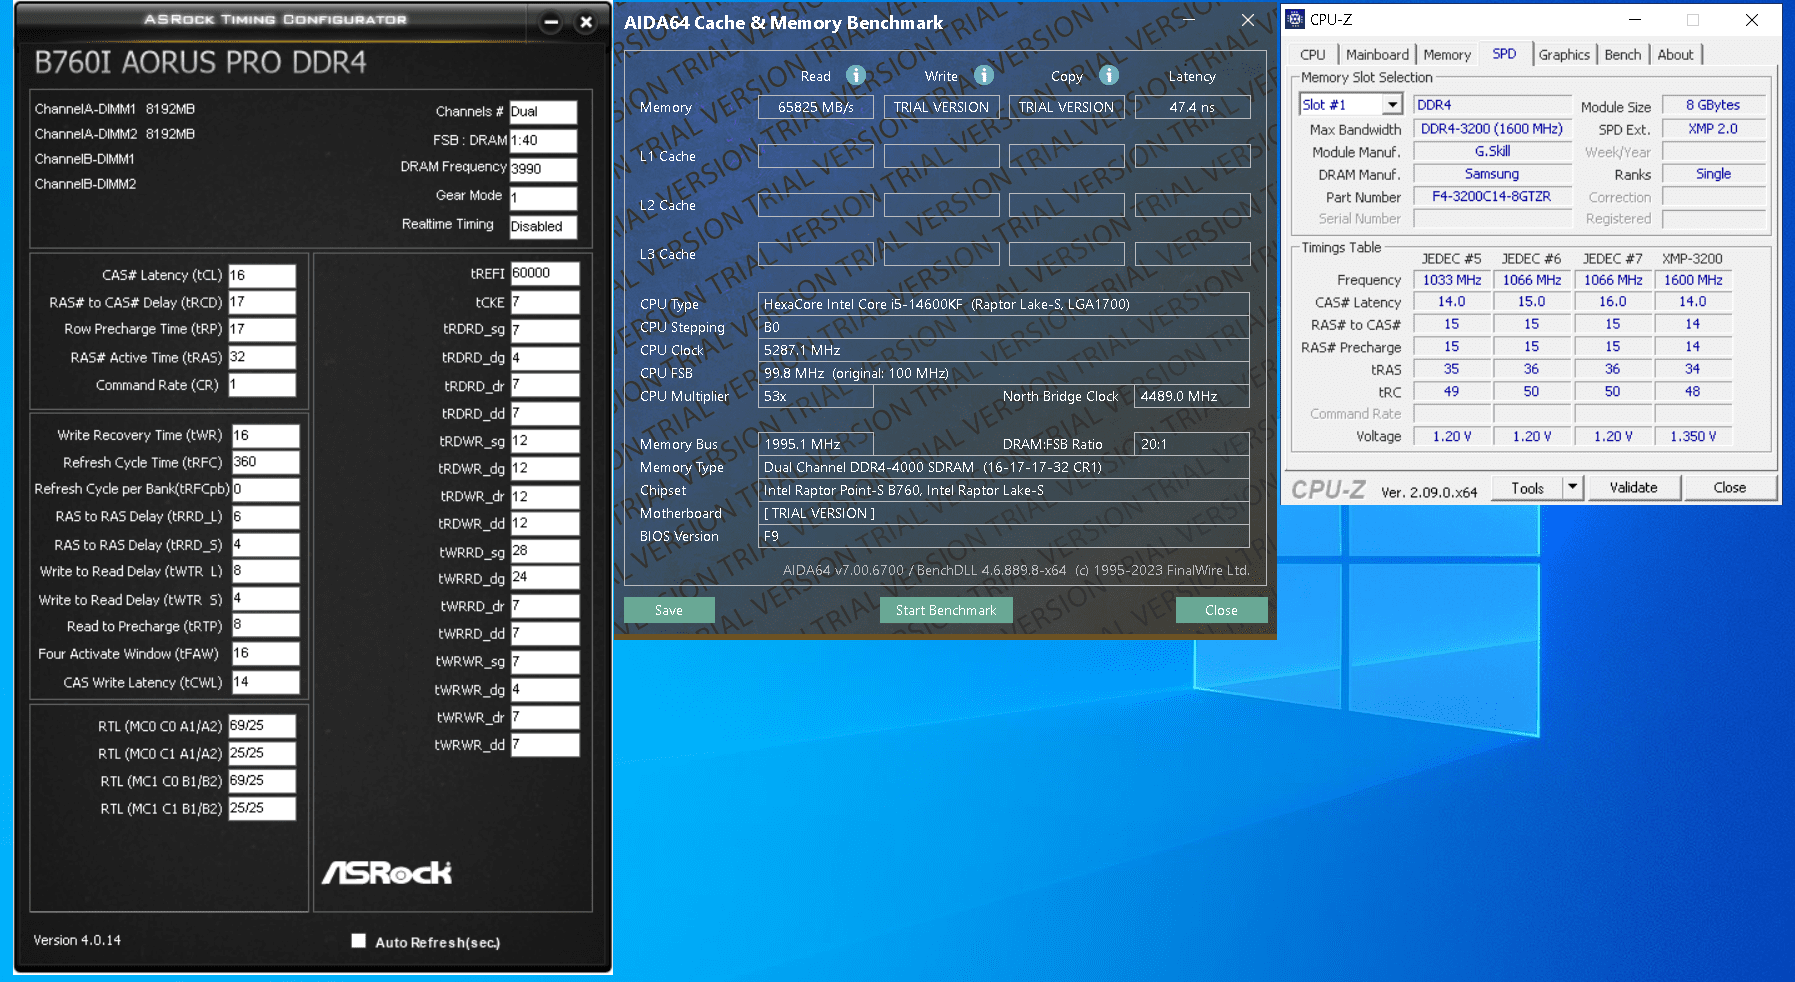
Task: Close the AIDA64 benchmark window with X
Action: point(1248,20)
